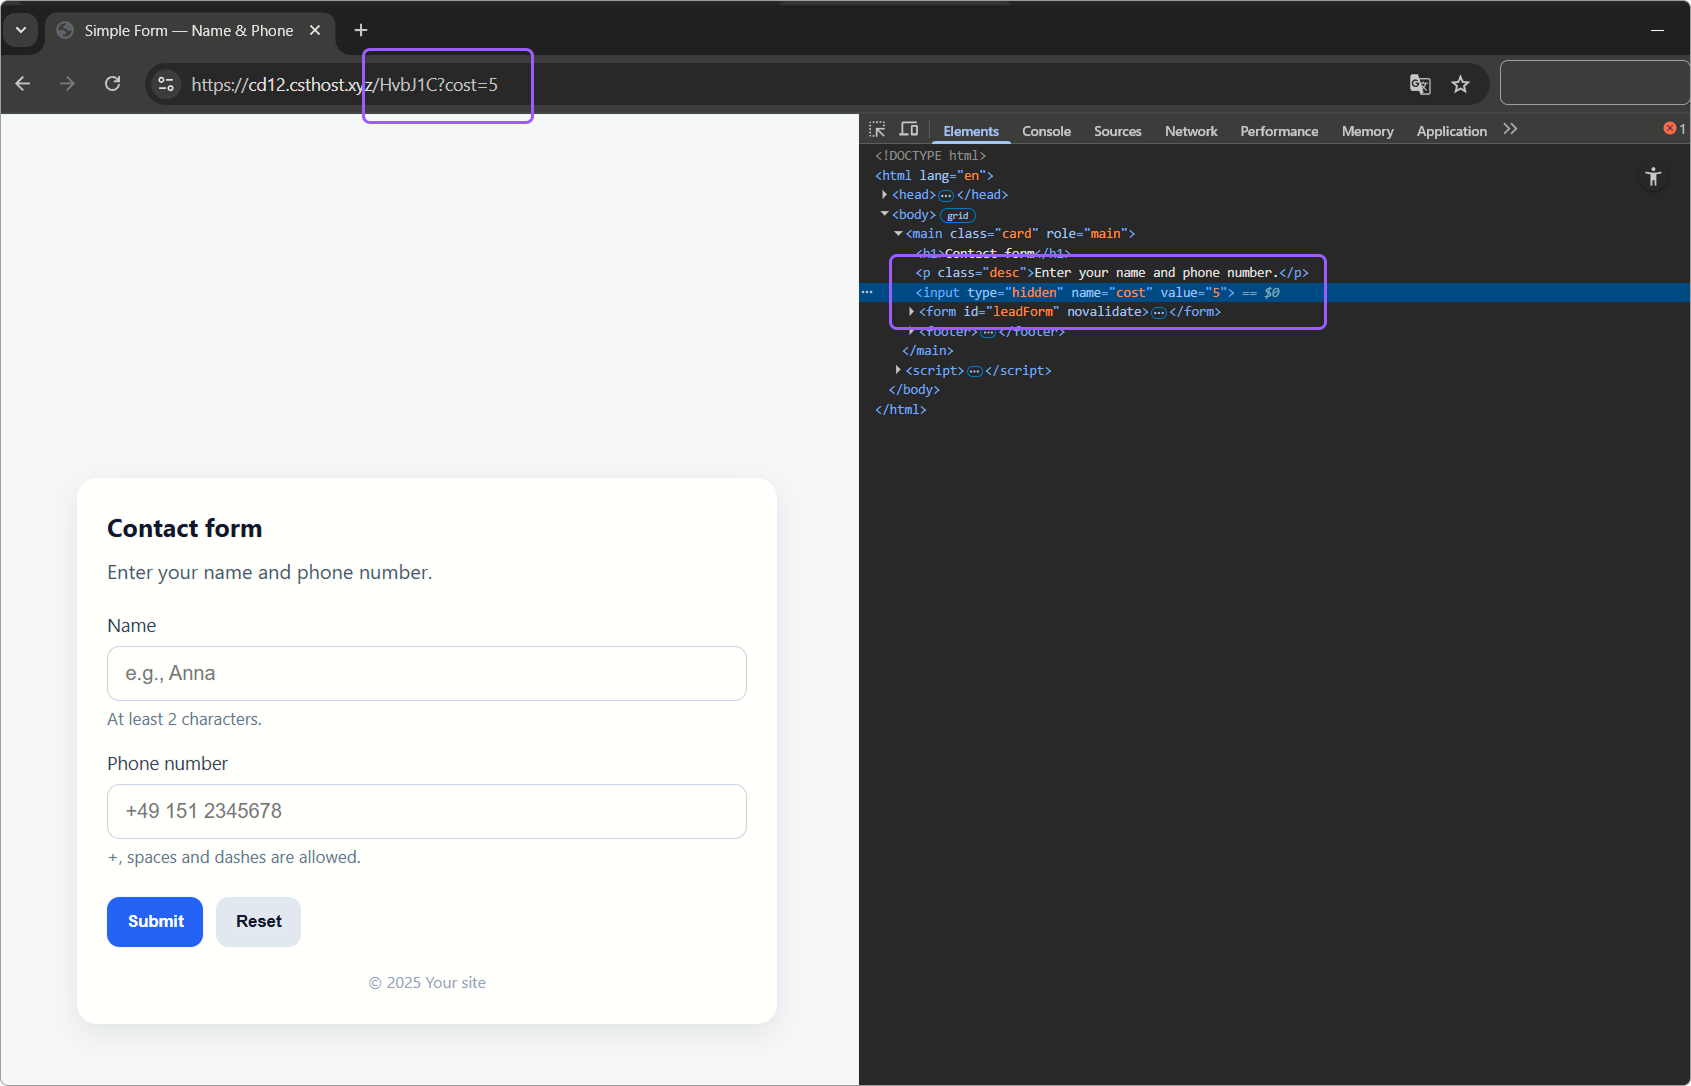
Task: Expand collapsed form content ellipsis
Action: point(1159,312)
